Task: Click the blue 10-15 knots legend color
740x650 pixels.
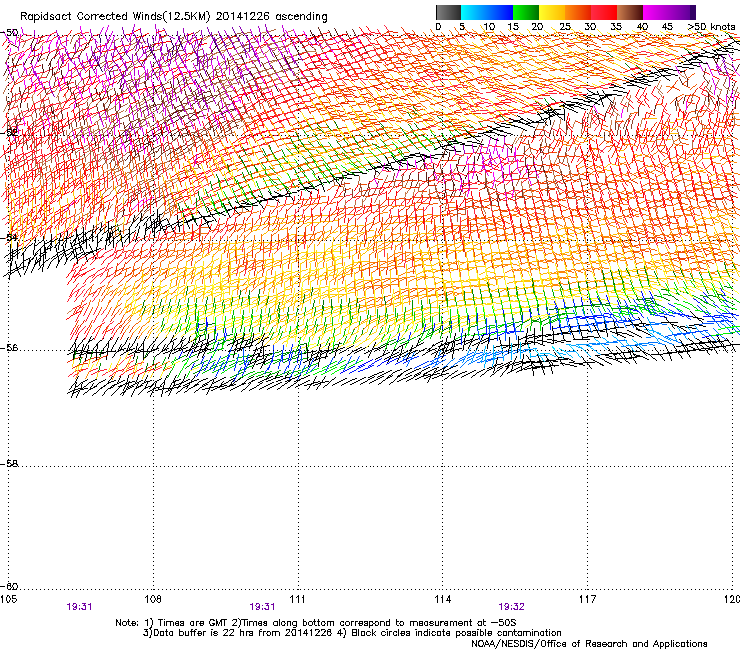Action: coord(500,12)
